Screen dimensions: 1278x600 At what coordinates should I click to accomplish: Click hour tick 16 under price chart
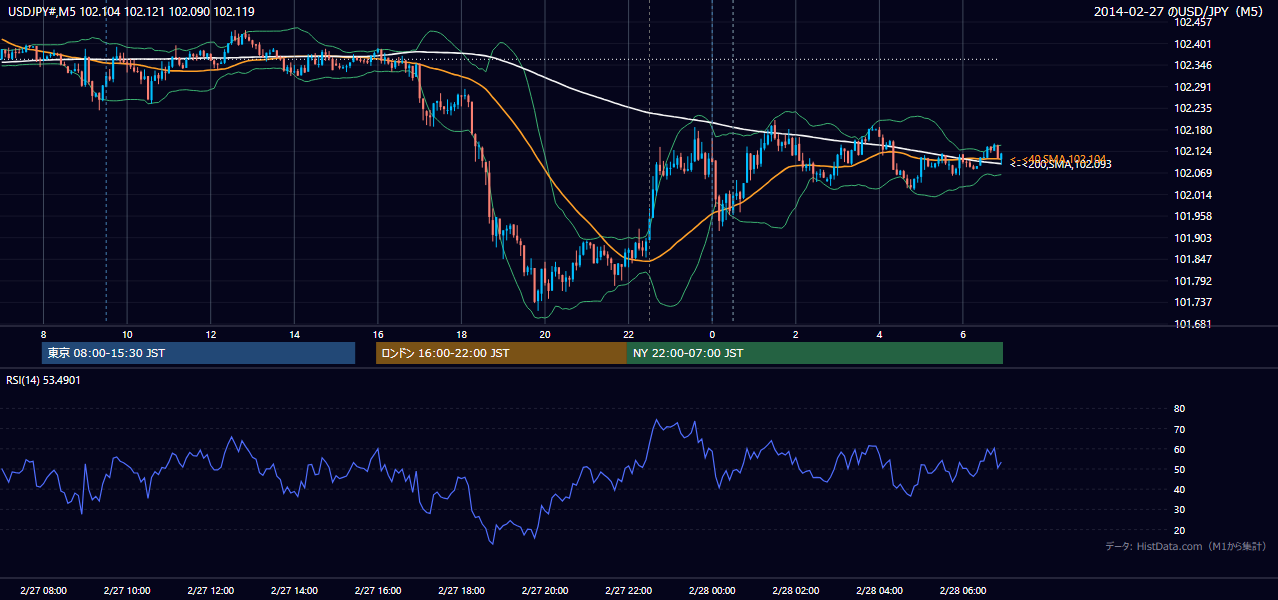tap(377, 334)
